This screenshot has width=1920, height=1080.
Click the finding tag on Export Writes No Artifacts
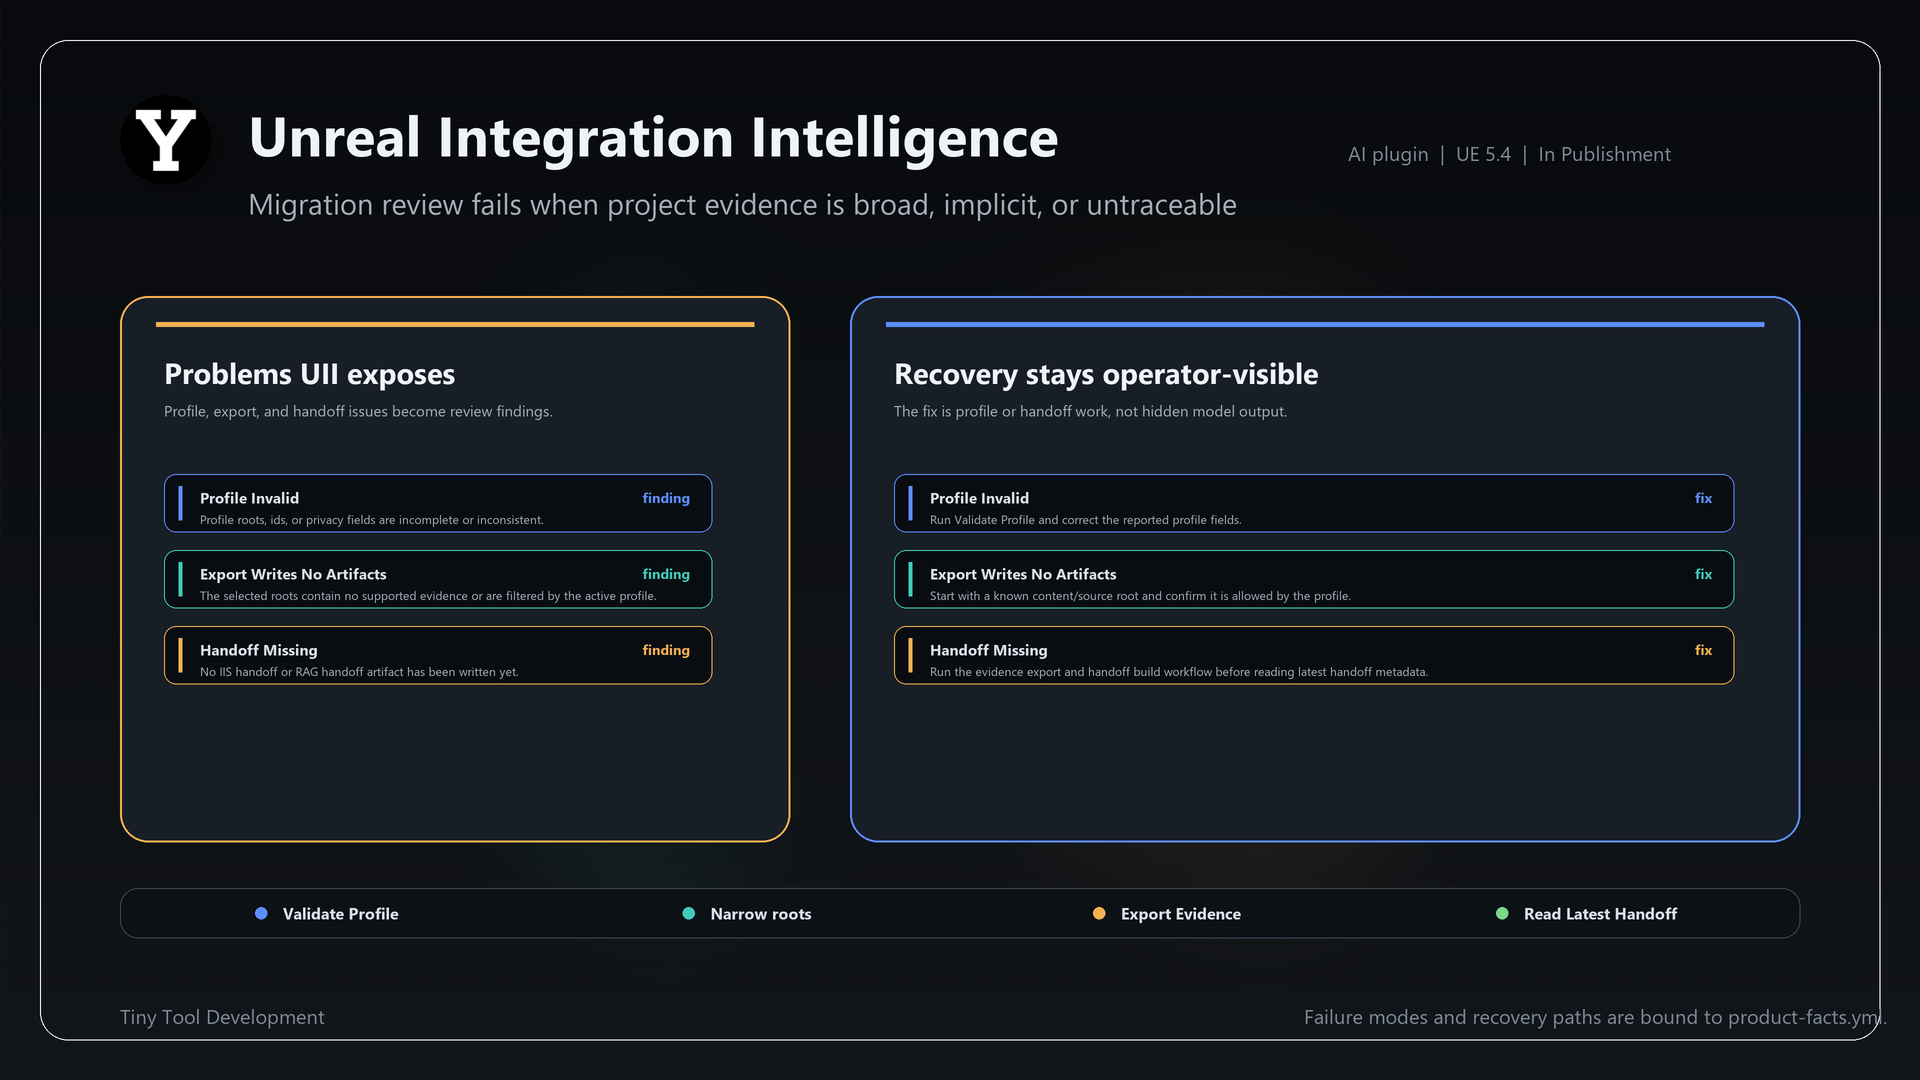(x=666, y=574)
